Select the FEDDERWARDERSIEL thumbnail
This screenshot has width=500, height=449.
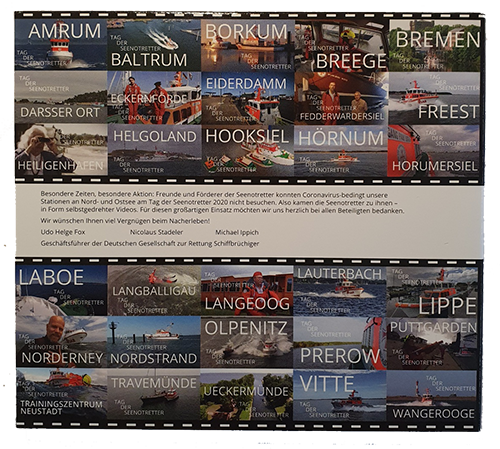(341, 98)
